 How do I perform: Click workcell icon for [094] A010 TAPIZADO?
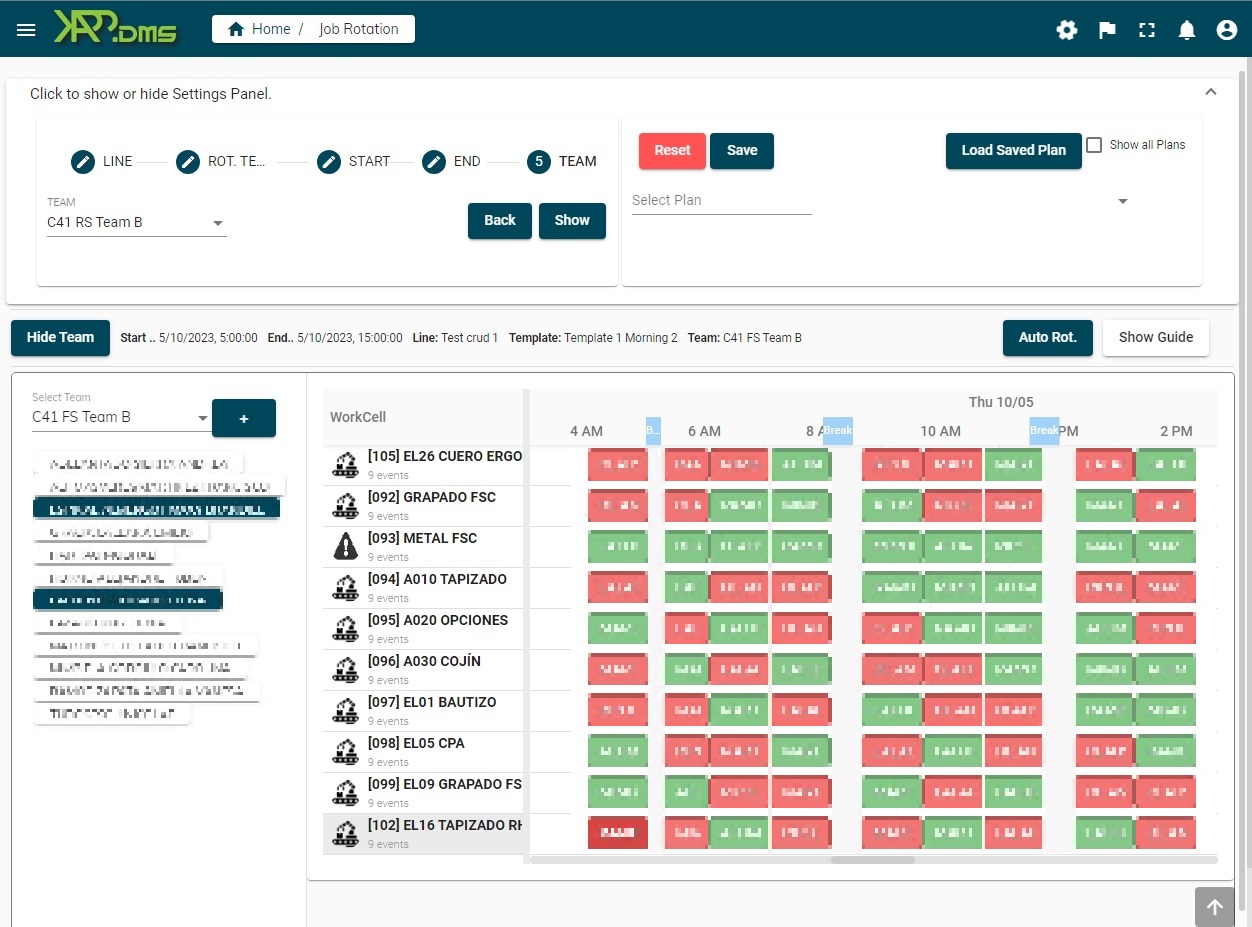(346, 588)
